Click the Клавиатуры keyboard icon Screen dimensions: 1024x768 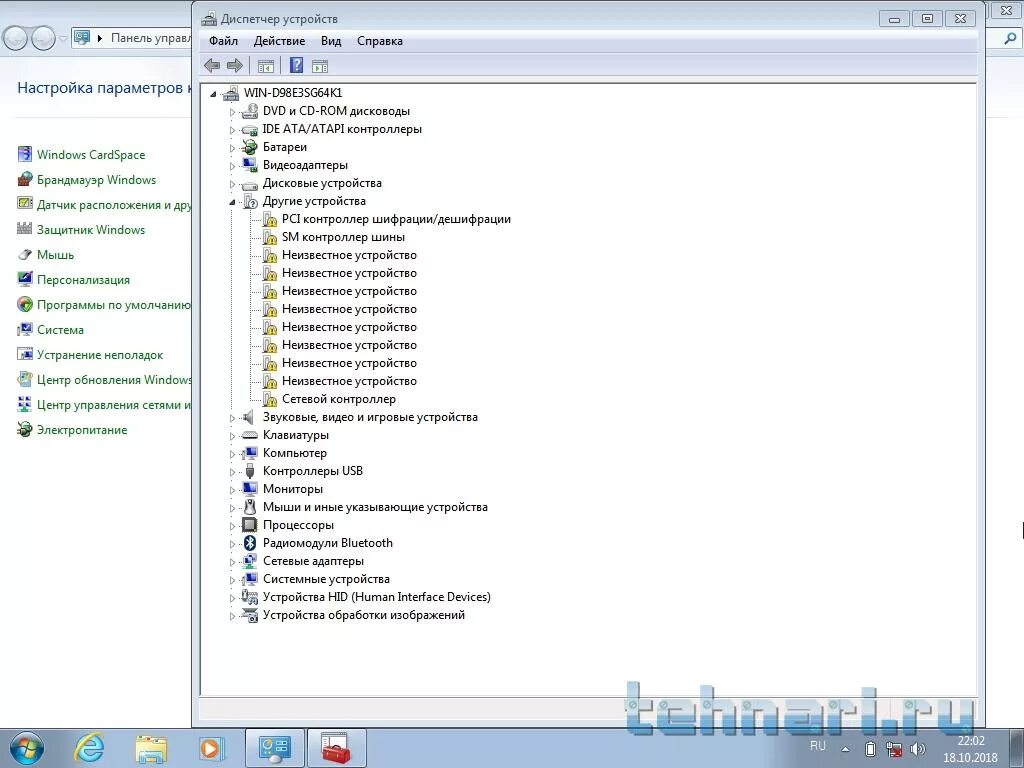click(x=249, y=435)
